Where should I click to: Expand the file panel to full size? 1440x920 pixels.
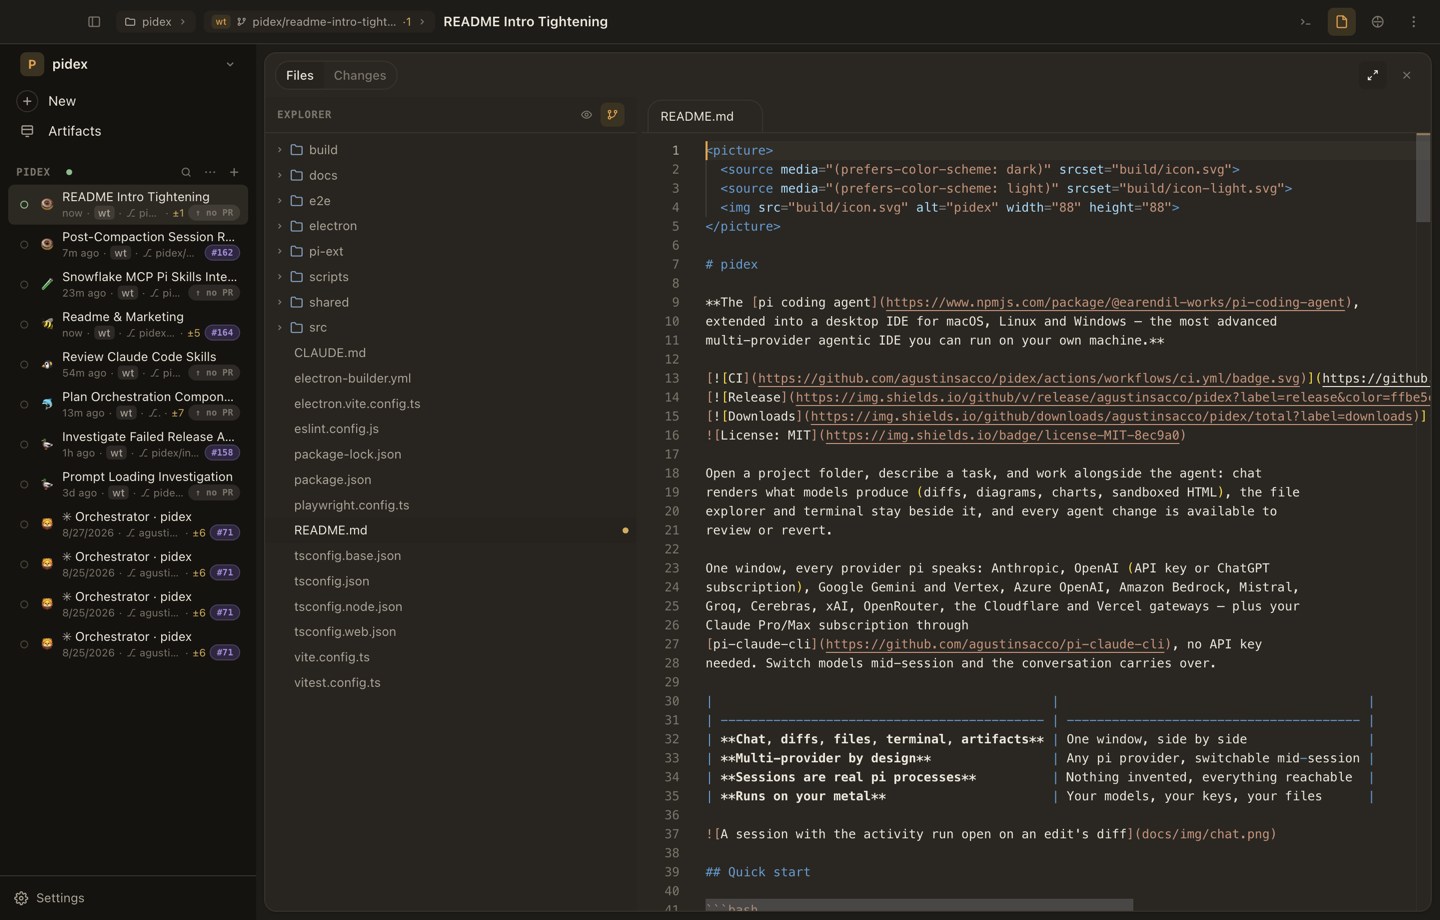1373,75
